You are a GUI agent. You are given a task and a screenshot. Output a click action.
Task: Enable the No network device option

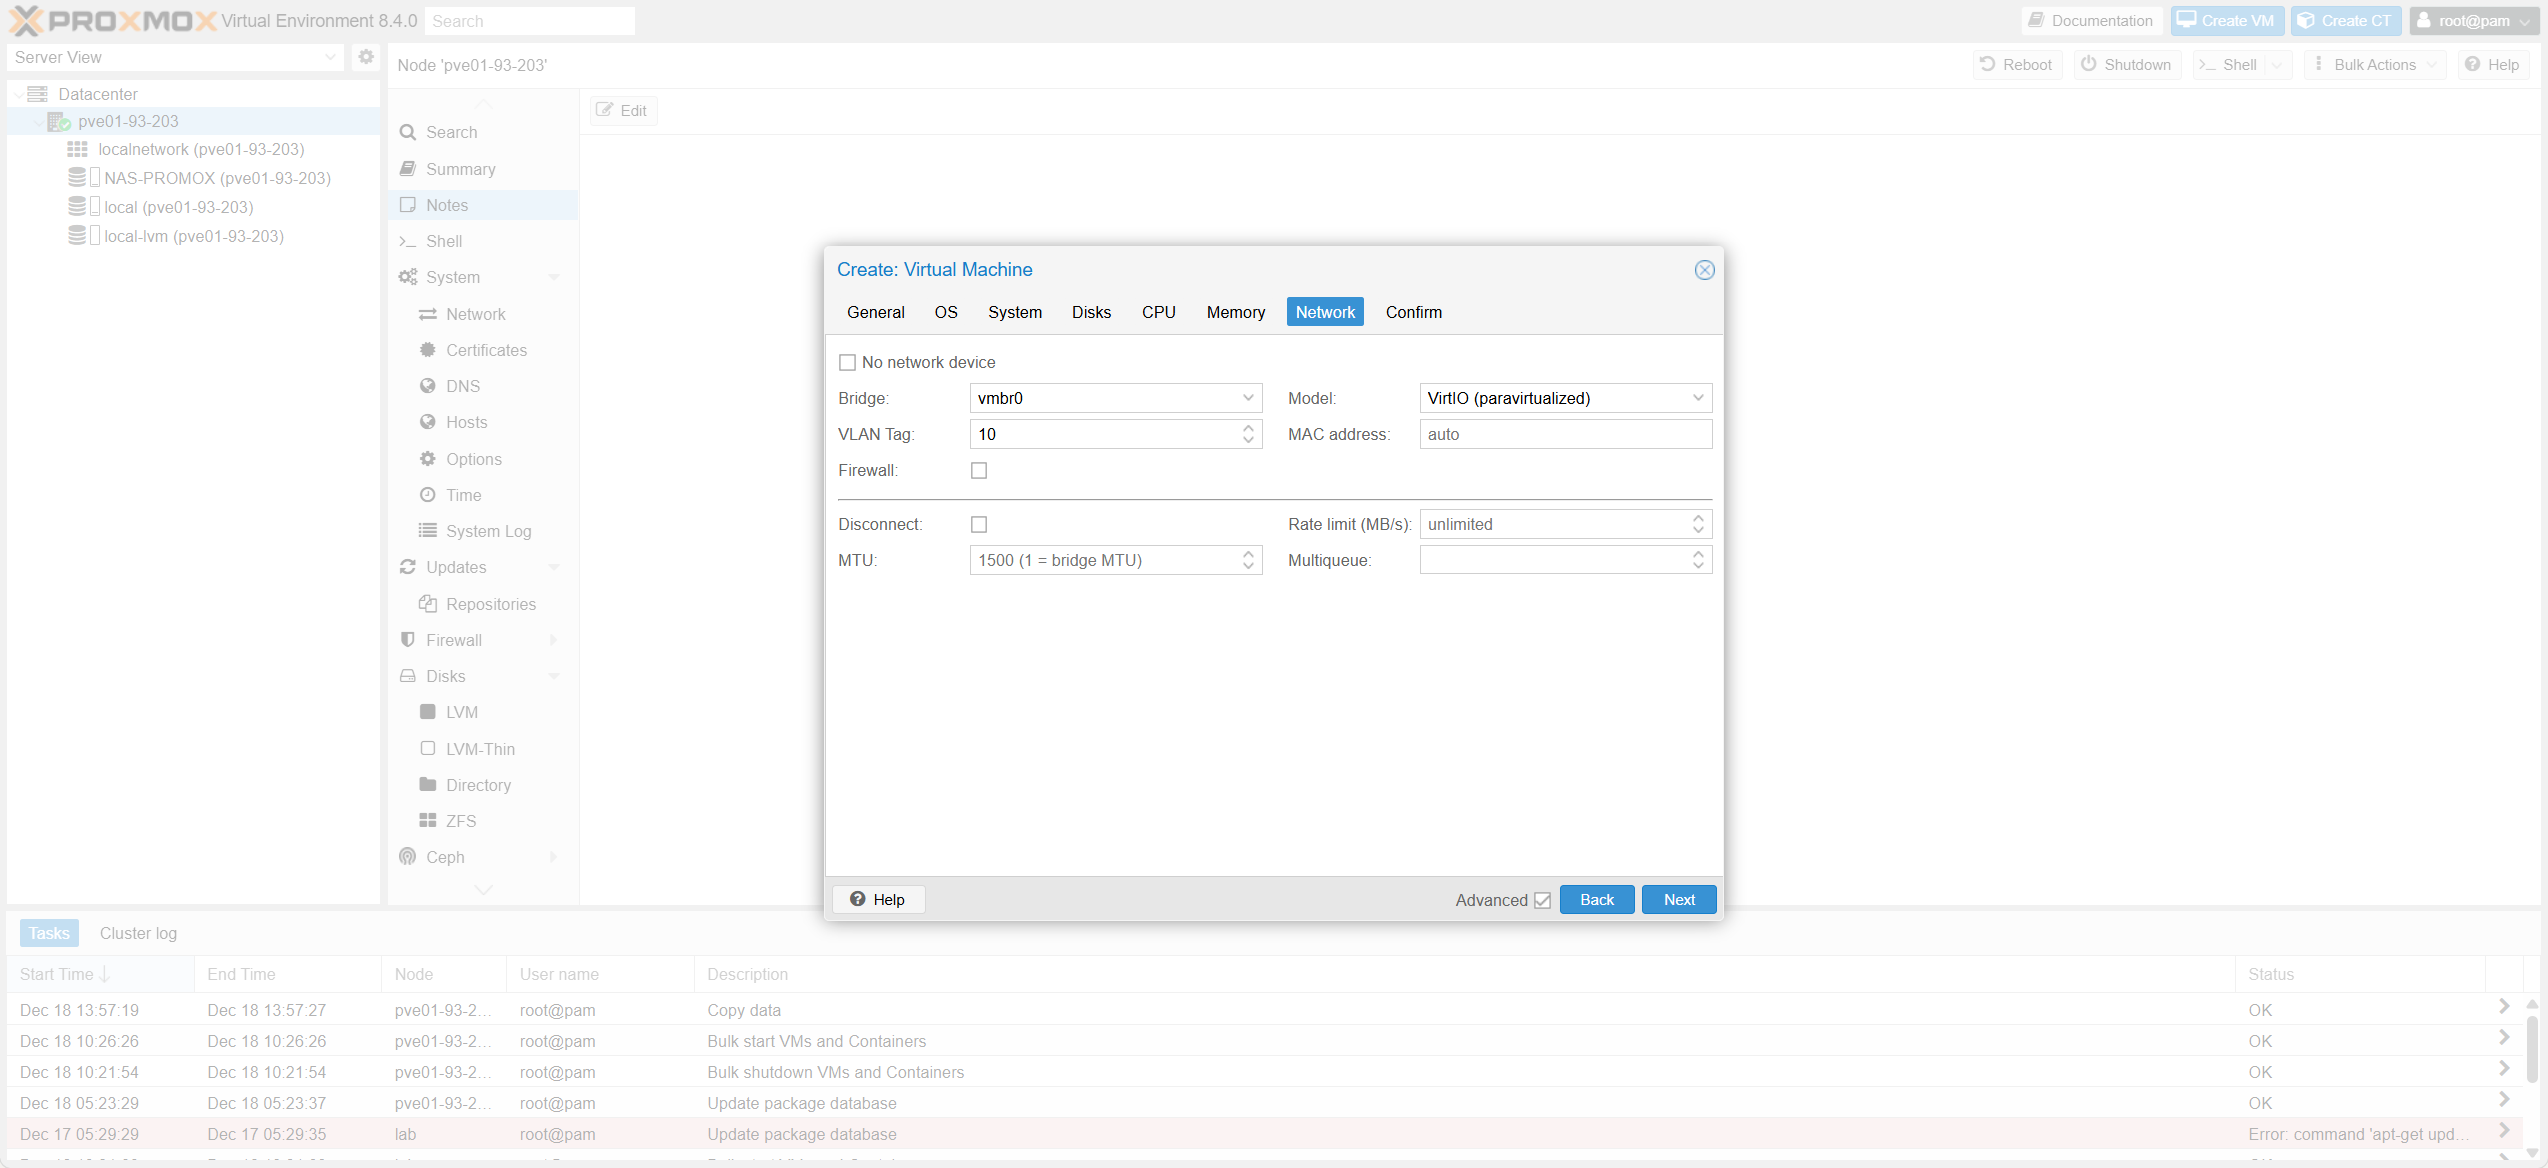[x=848, y=362]
